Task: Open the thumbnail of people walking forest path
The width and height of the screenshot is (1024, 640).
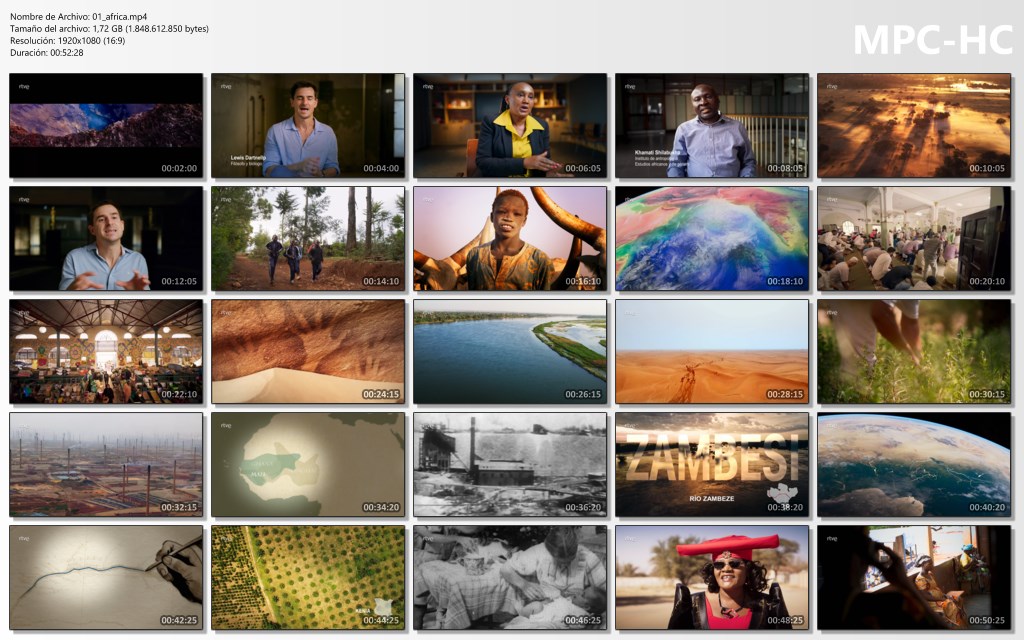Action: 308,238
